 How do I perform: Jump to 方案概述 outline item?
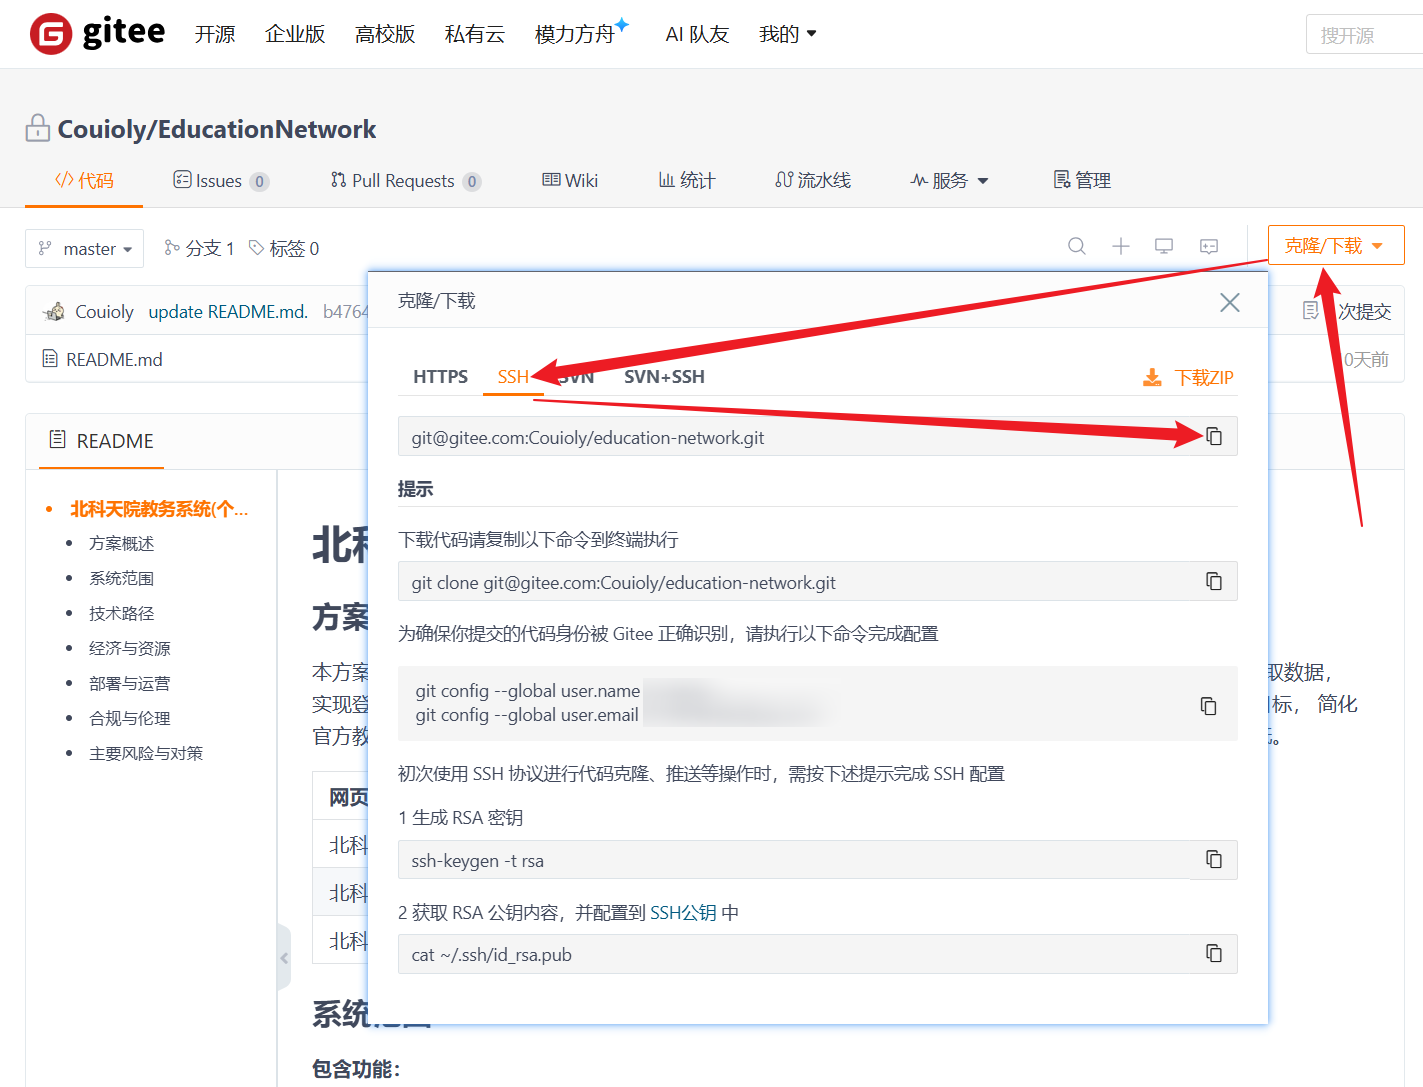pos(122,543)
